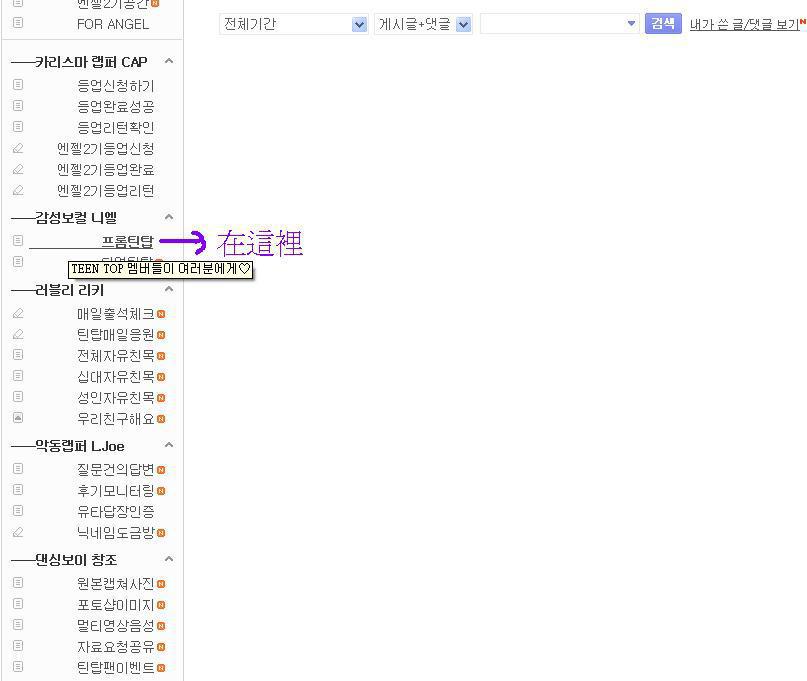The width and height of the screenshot is (807, 681).
Task: Open the 엔젤2기등업완료 board
Action: point(106,169)
